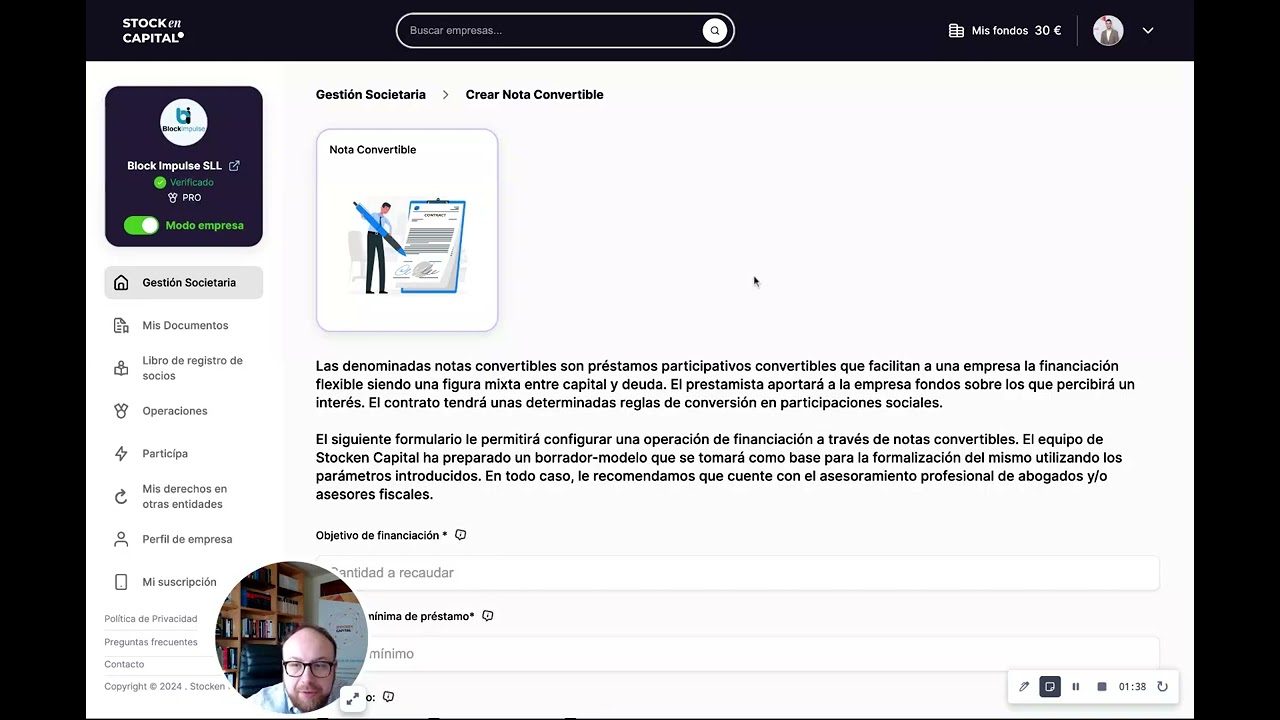Open the Preguntas frecuentes link
1280x720 pixels.
[151, 642]
